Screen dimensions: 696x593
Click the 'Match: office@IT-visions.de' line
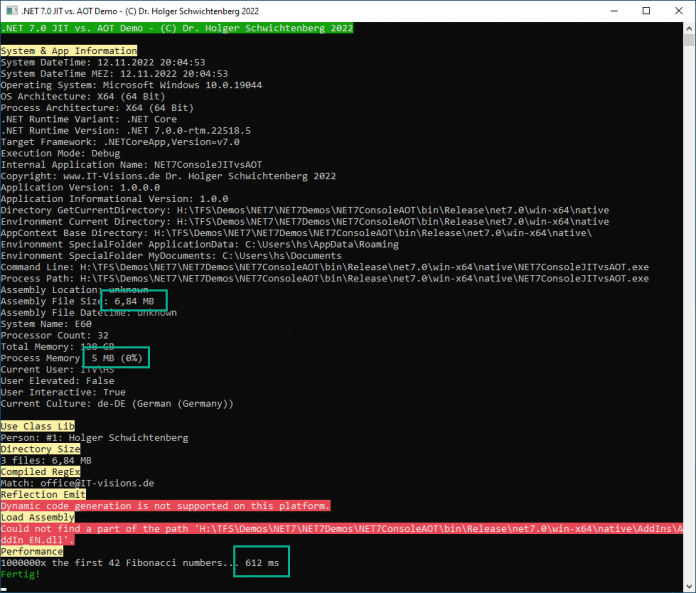click(78, 483)
